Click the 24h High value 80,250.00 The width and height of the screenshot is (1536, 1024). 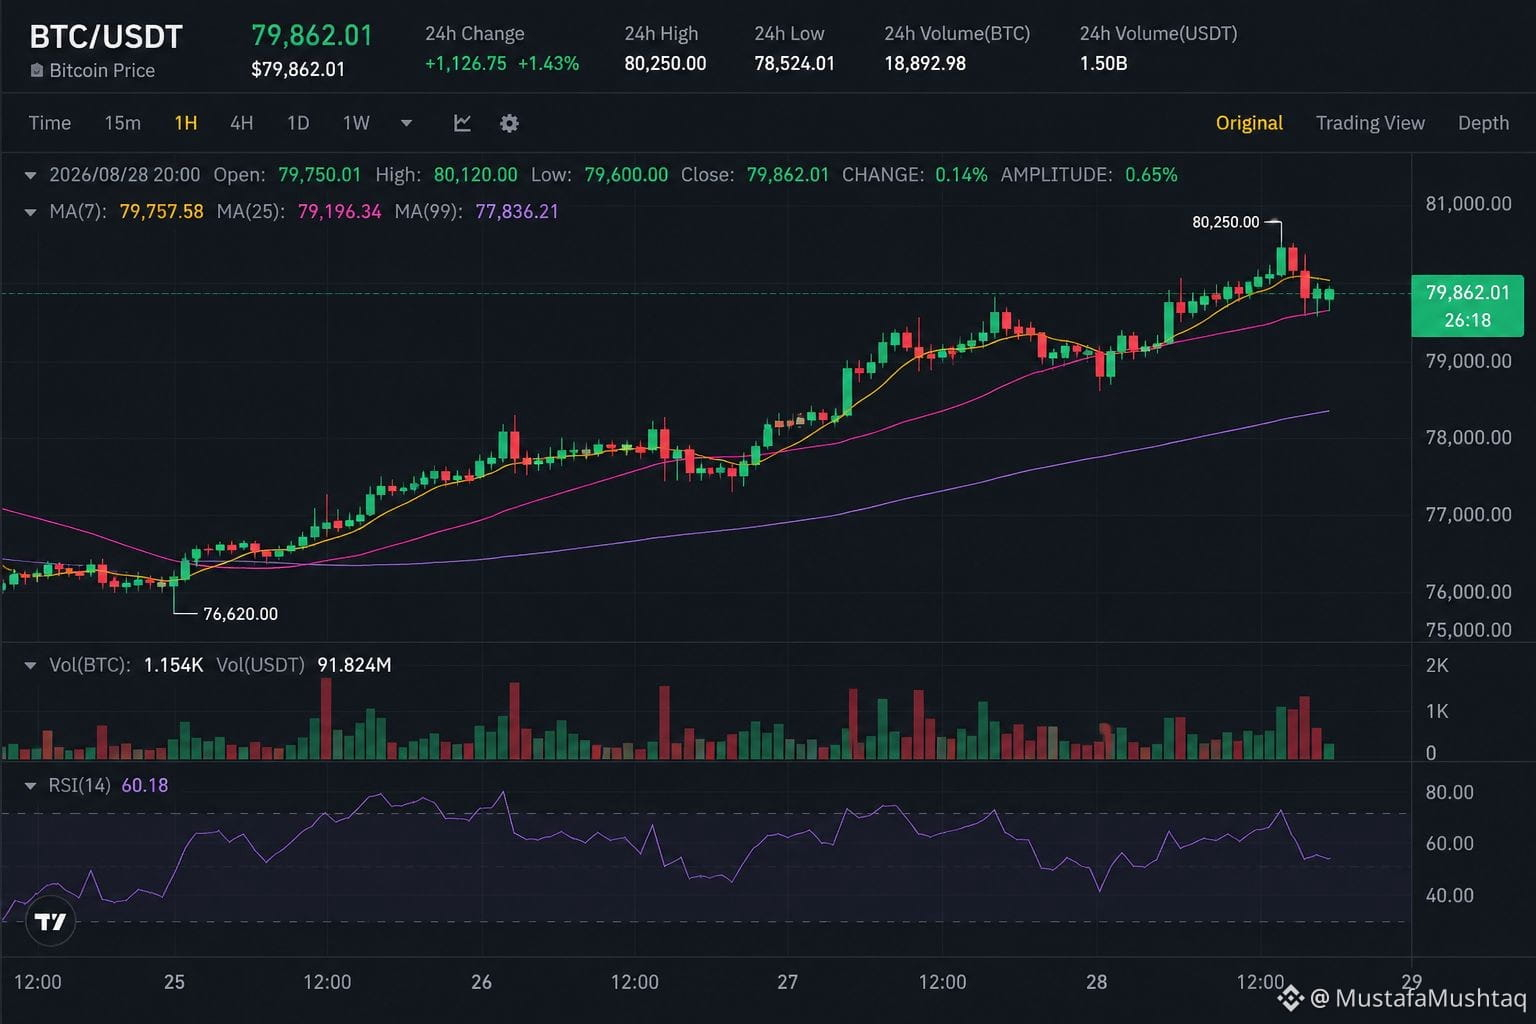665,63
